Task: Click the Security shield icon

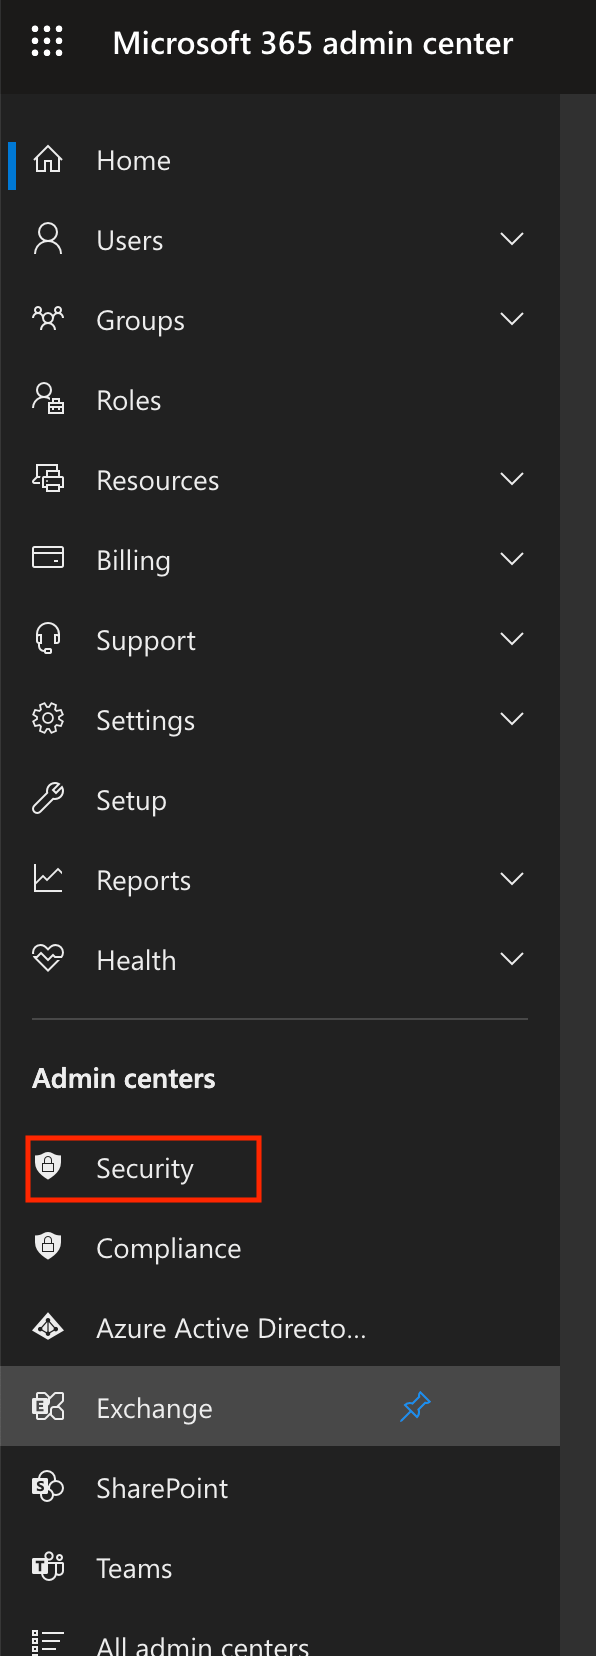Action: [48, 1165]
